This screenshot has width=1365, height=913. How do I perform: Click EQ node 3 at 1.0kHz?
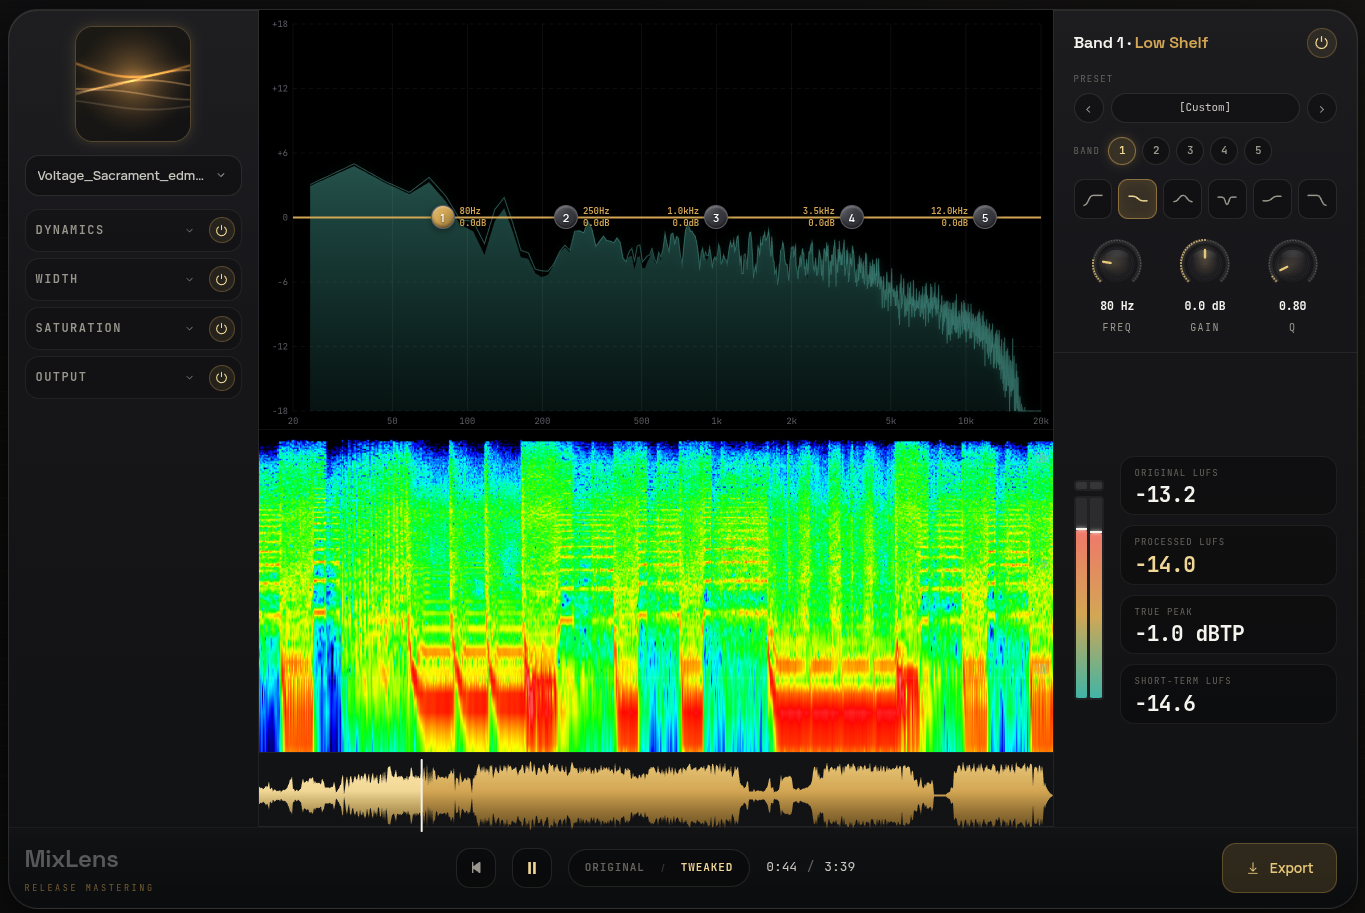click(x=716, y=217)
